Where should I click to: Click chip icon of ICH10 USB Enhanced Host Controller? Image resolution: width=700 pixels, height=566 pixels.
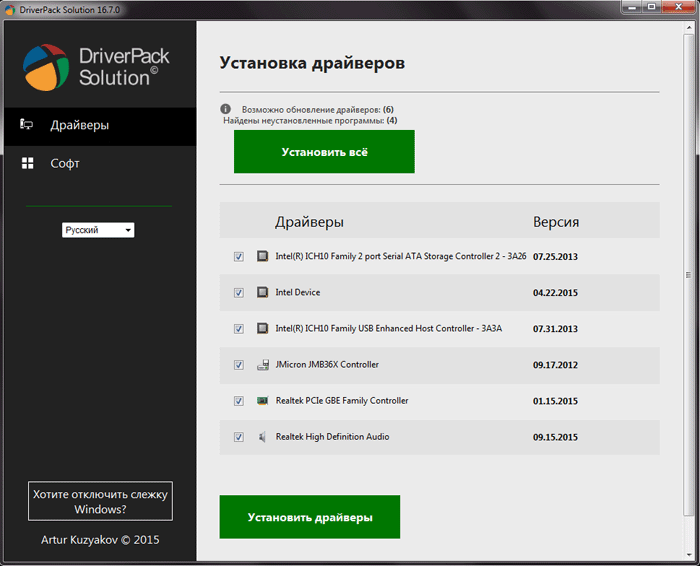tap(262, 329)
